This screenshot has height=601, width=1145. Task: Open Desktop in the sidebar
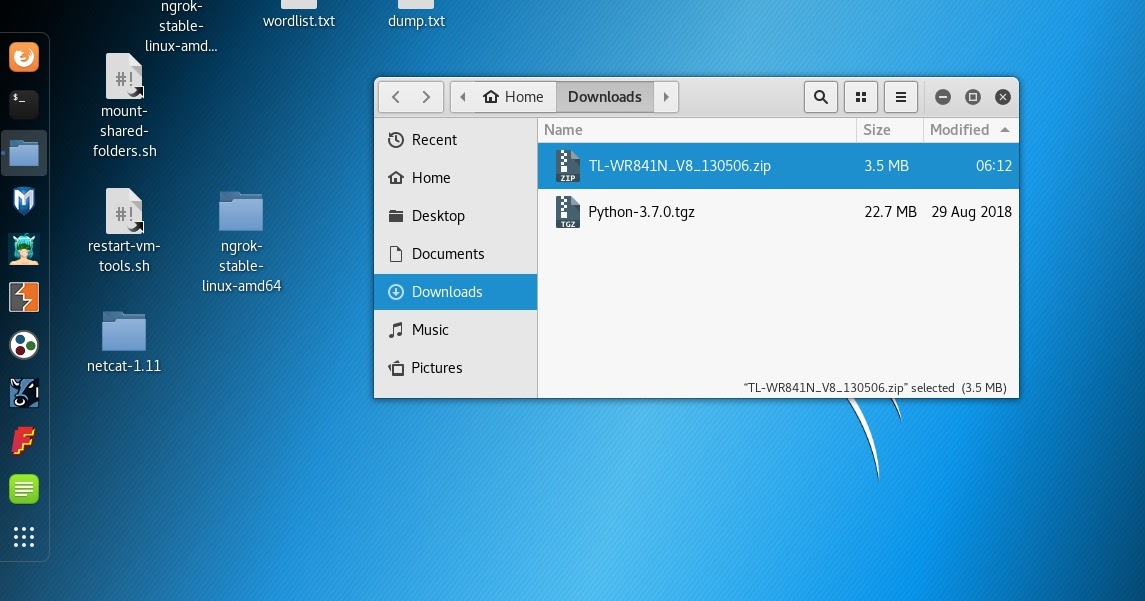[455, 215]
